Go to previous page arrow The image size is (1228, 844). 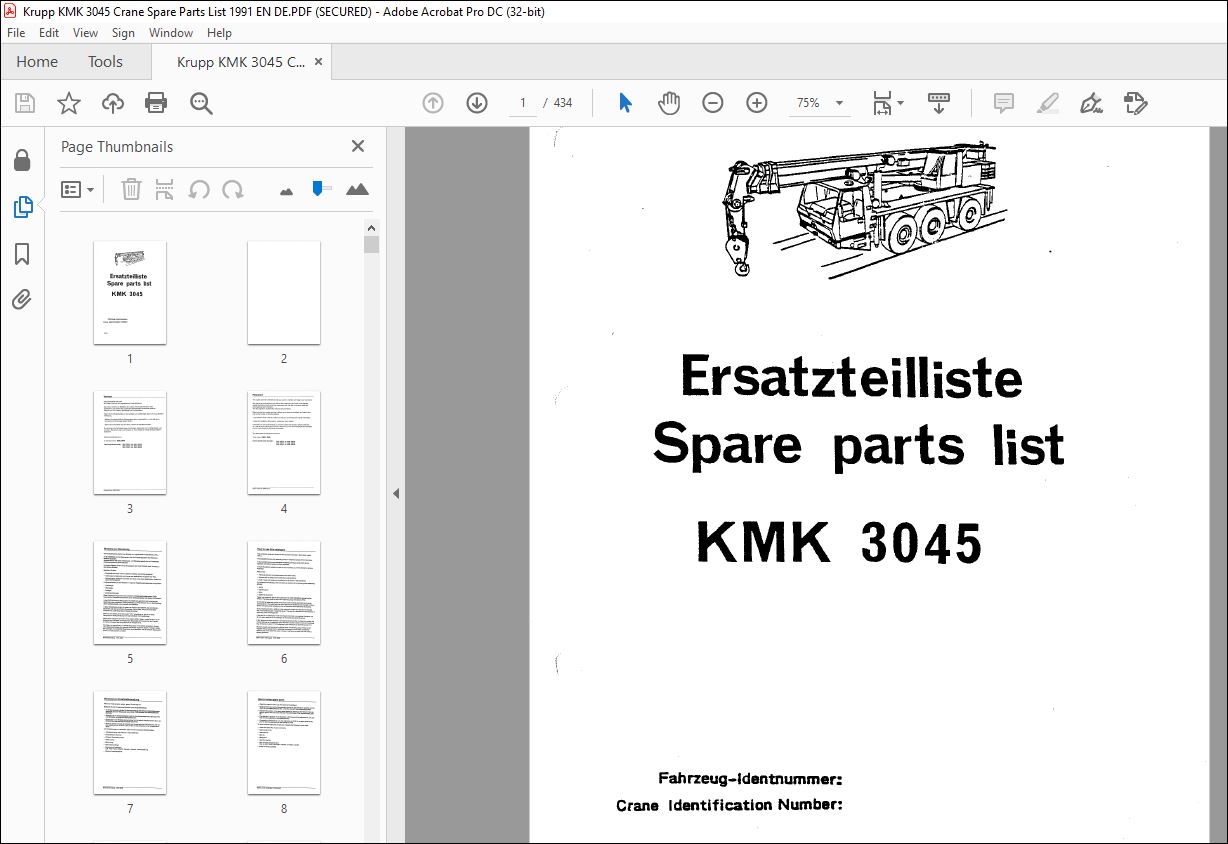tap(433, 103)
